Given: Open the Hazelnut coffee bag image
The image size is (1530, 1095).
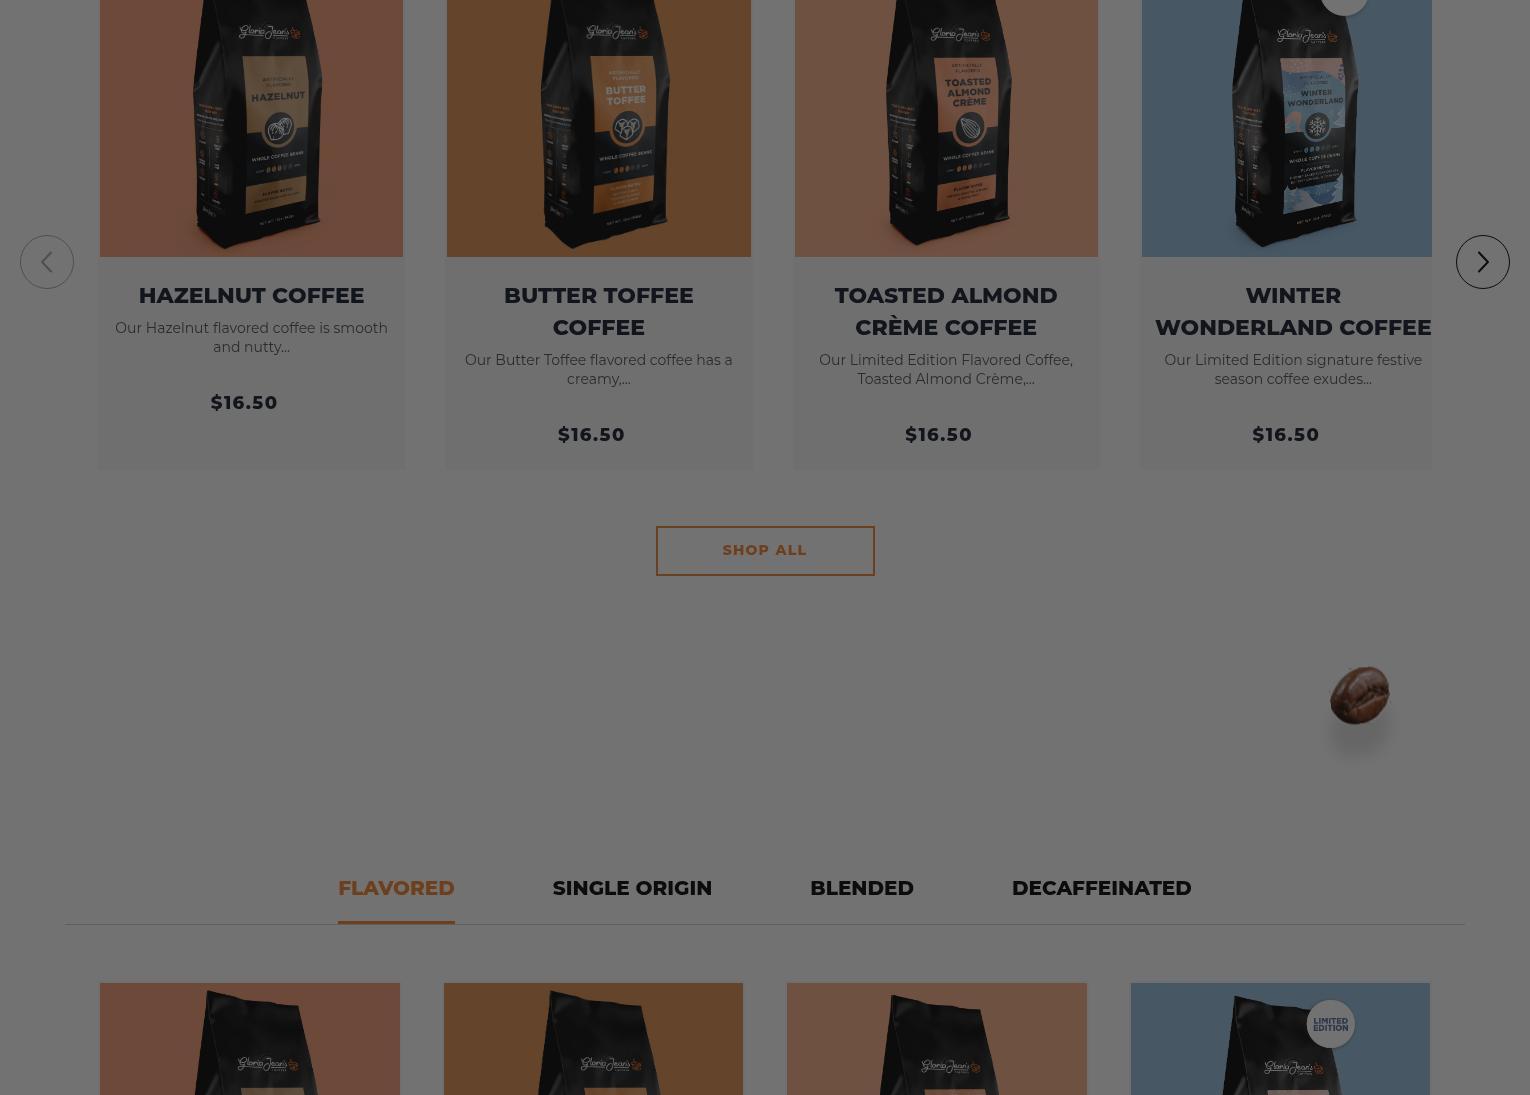Looking at the screenshot, I should [x=251, y=128].
